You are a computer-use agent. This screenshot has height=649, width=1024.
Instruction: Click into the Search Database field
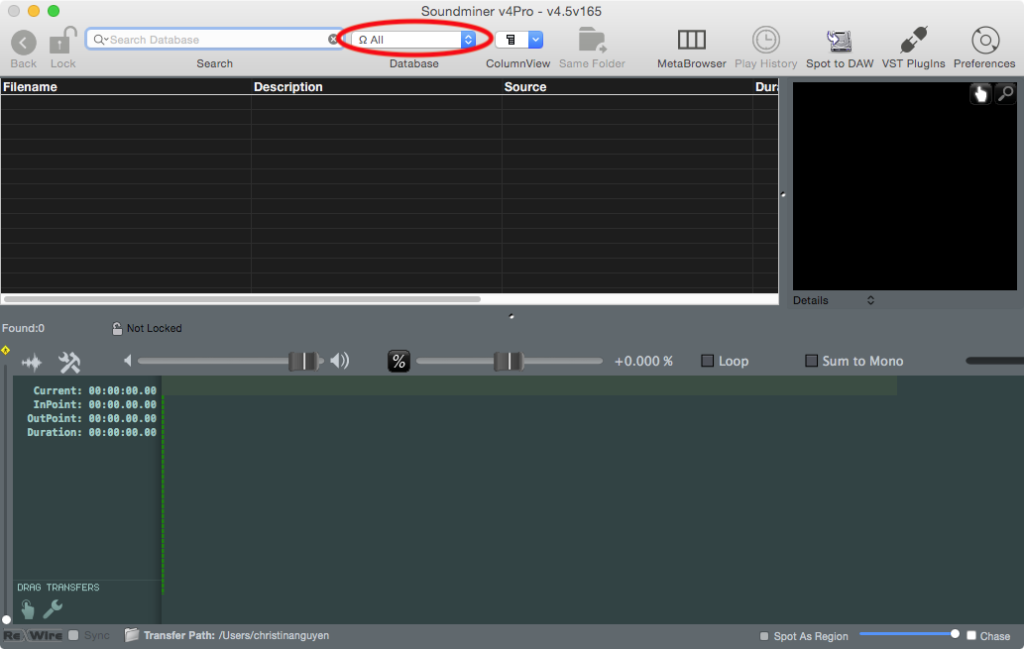[214, 39]
